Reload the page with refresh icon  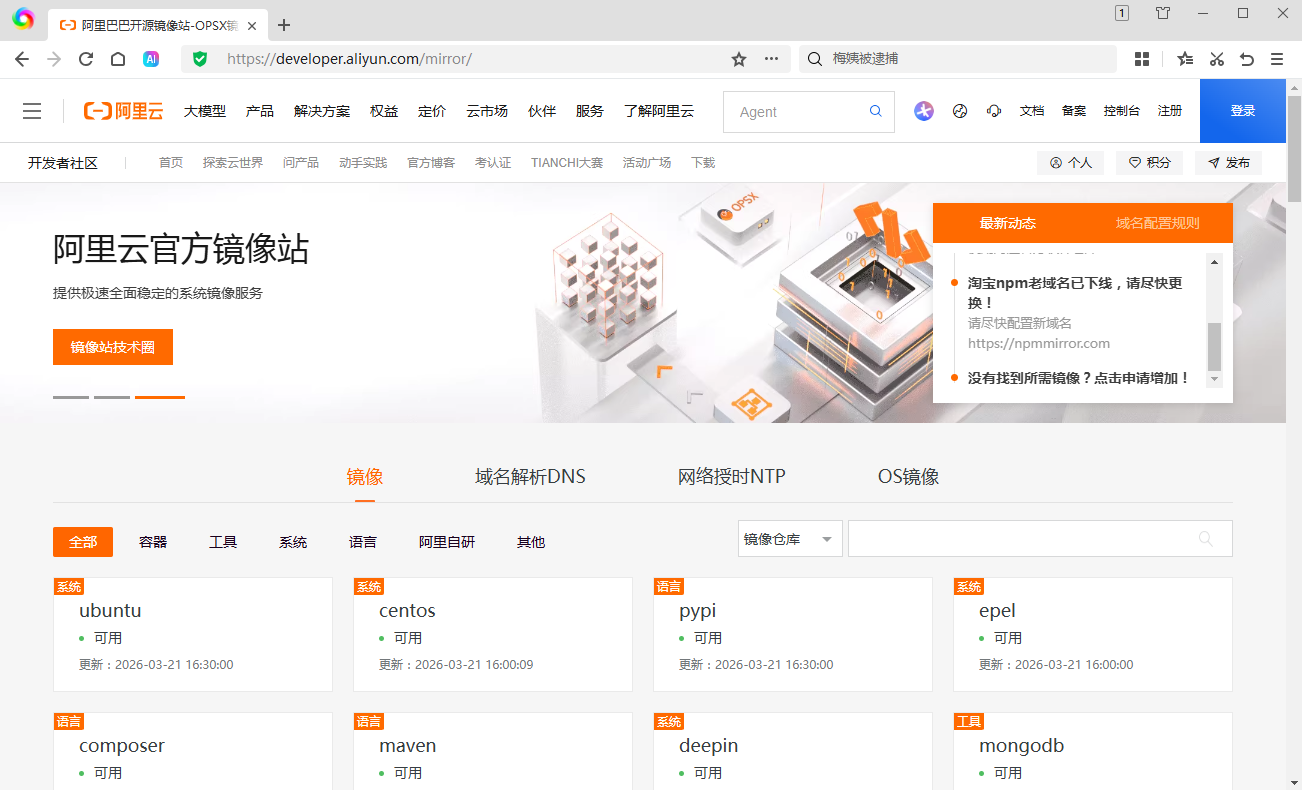pyautogui.click(x=86, y=59)
